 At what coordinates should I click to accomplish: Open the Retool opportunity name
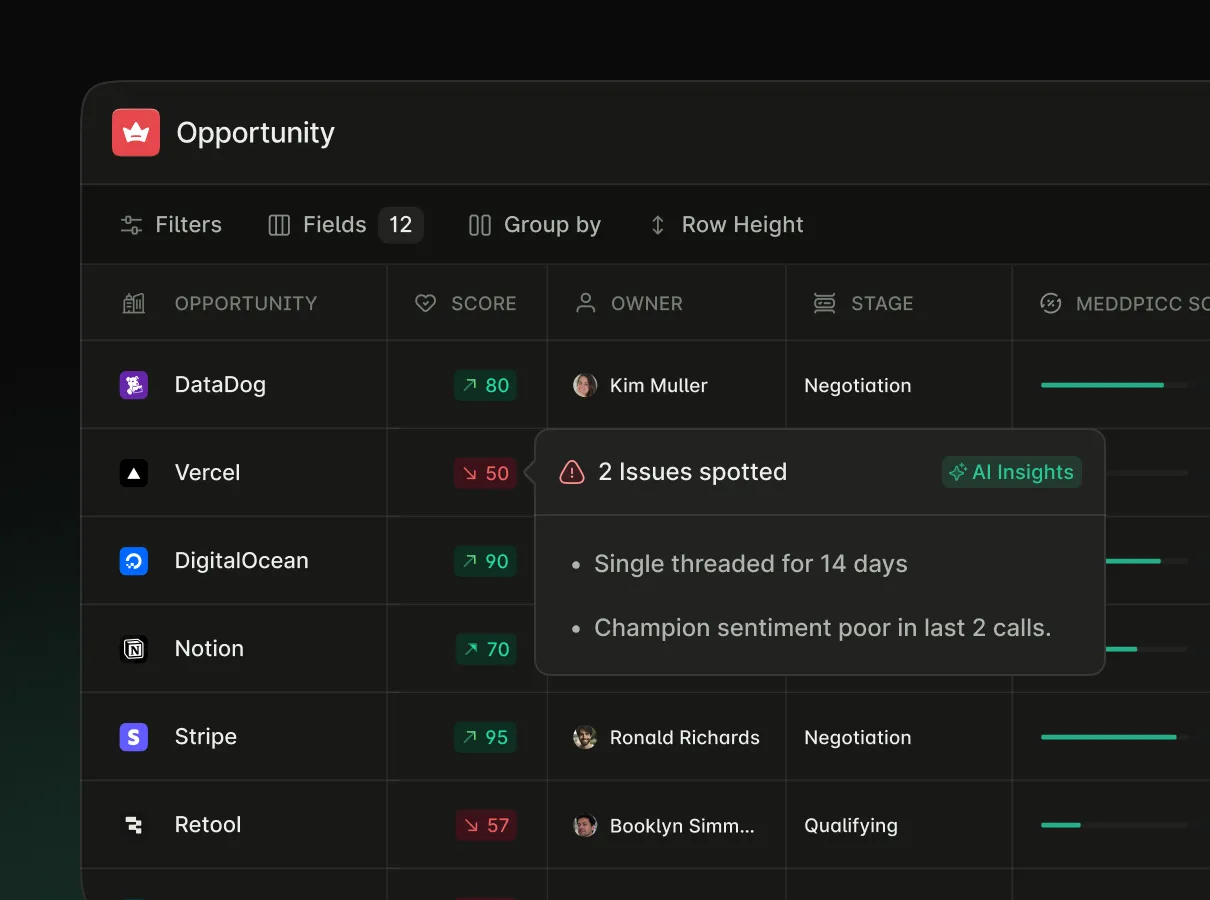(x=208, y=825)
